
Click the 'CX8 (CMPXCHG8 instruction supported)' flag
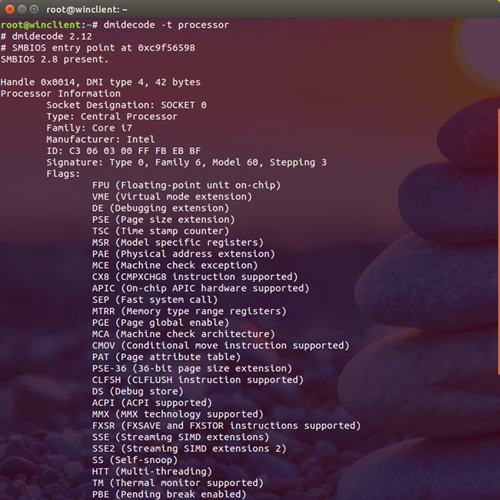pos(195,277)
